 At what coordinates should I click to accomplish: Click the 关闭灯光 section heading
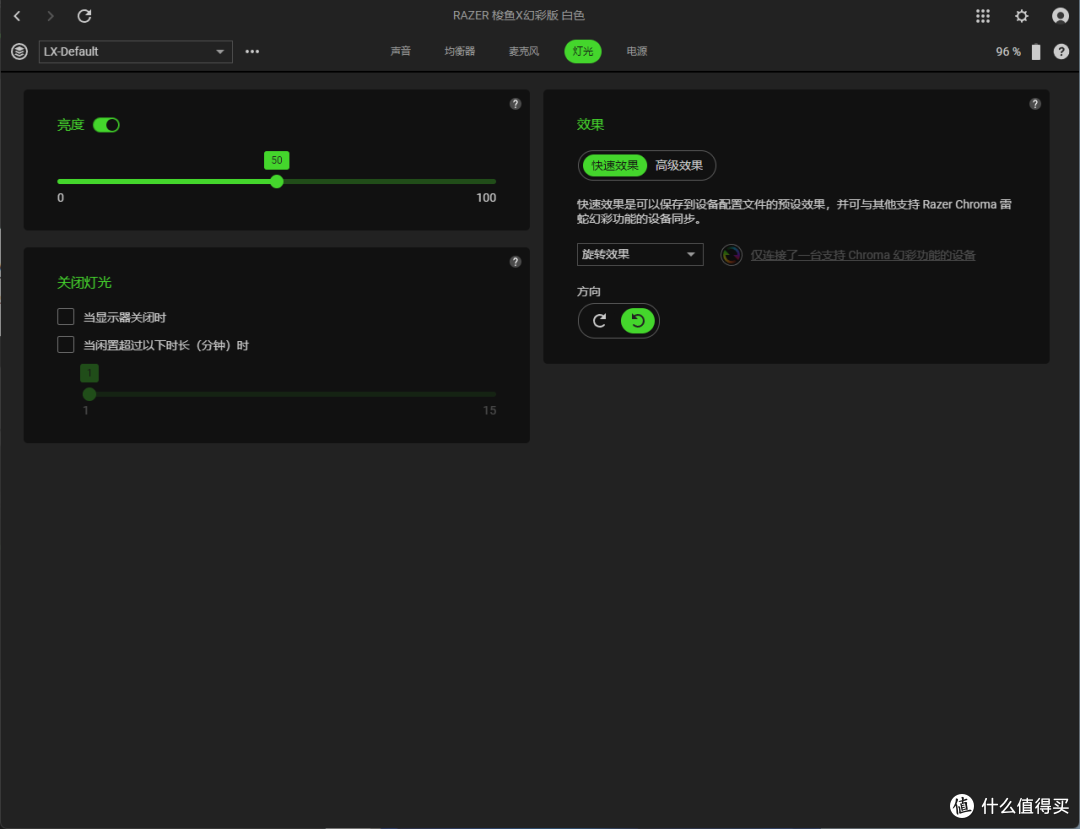[x=84, y=282]
